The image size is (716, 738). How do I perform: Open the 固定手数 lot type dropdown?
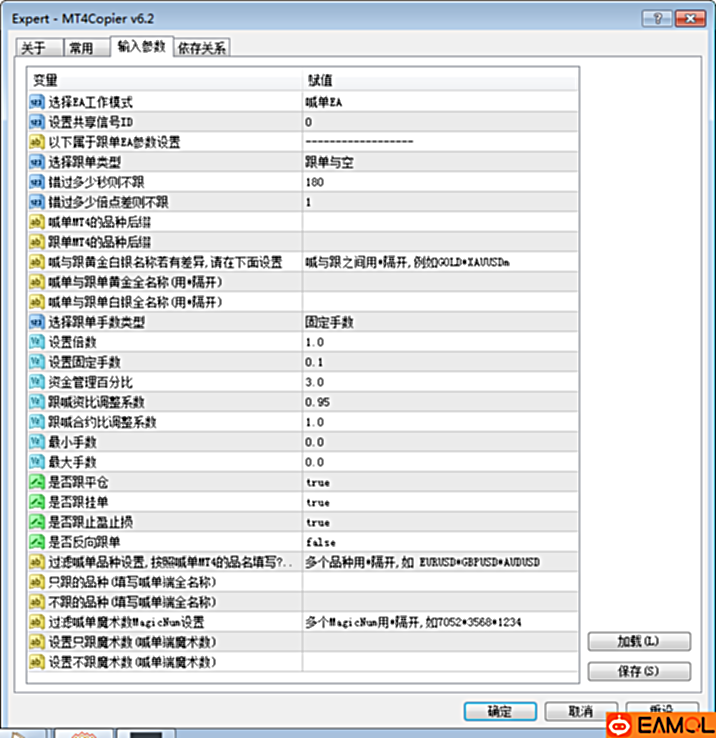(x=440, y=322)
